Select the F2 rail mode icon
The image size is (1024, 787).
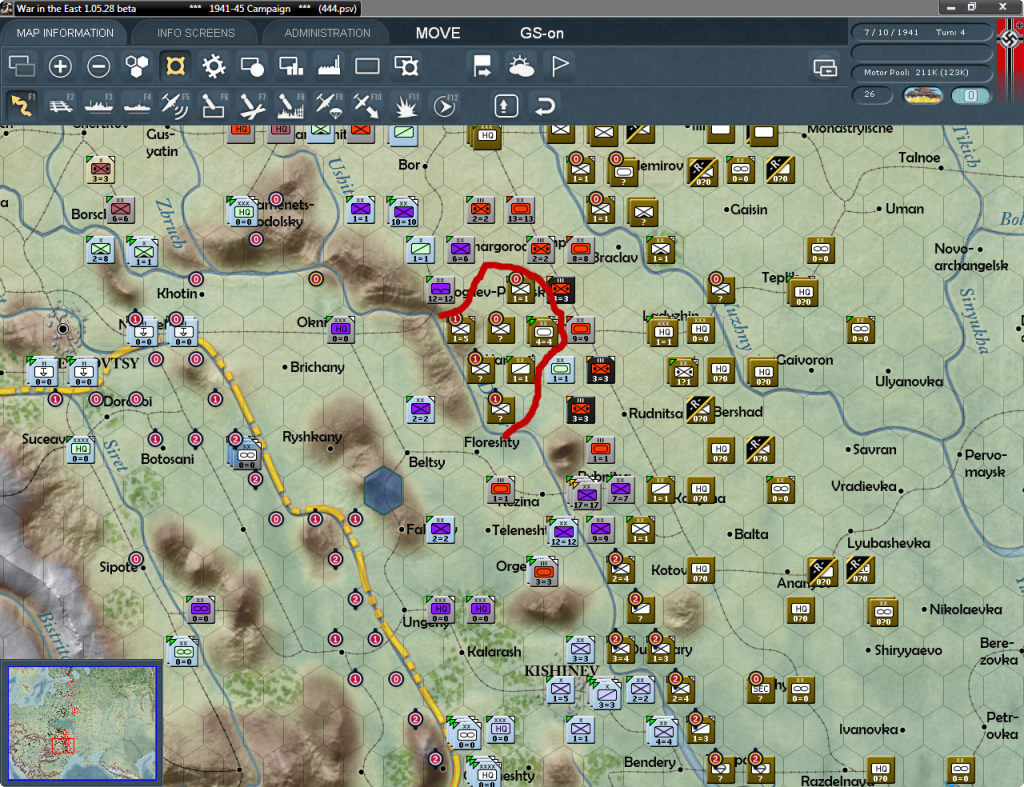click(61, 105)
